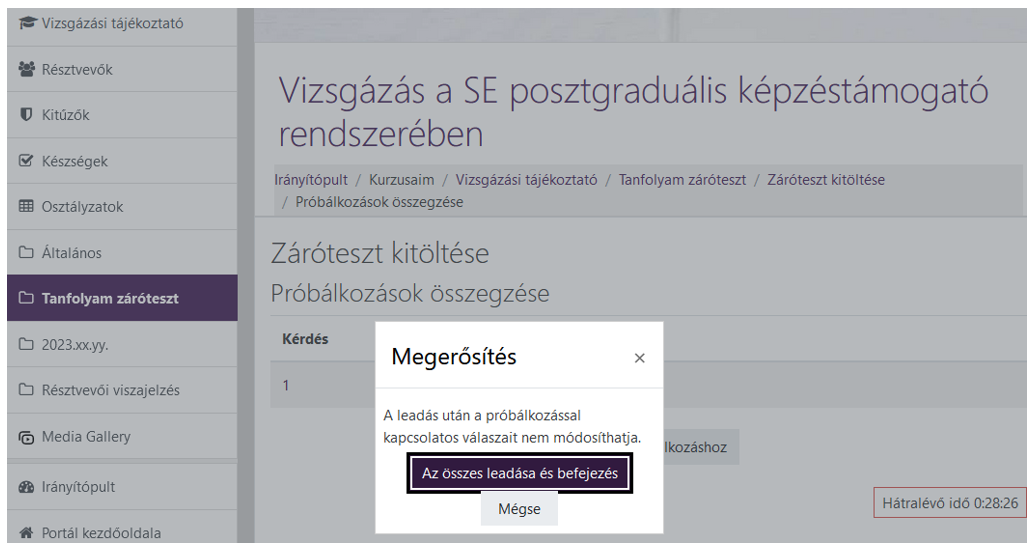Navigate to Záróteszt kitöltése breadcrumb link

pyautogui.click(x=825, y=180)
